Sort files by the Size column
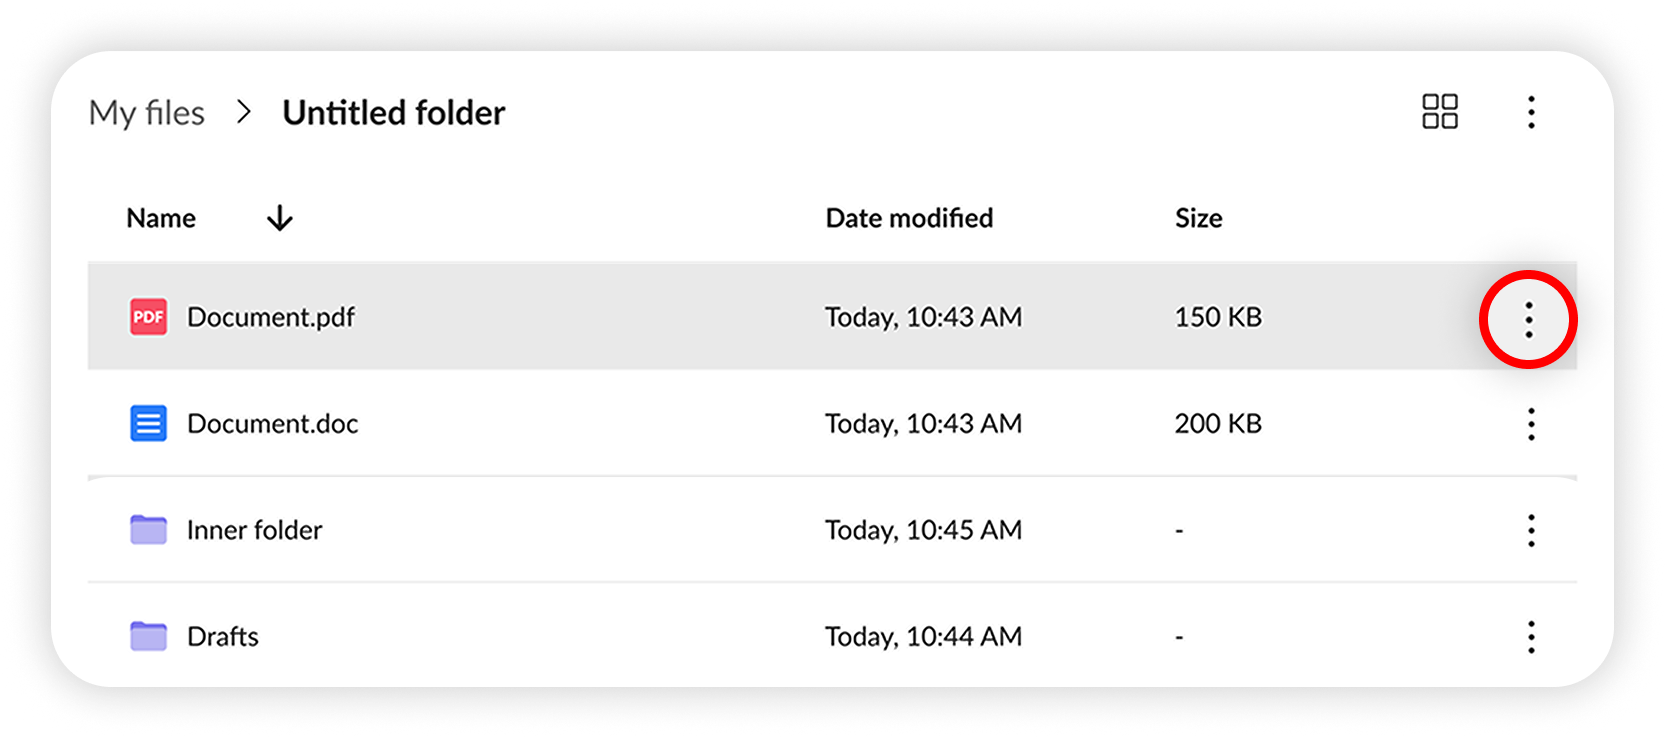The image size is (1665, 738). point(1198,217)
